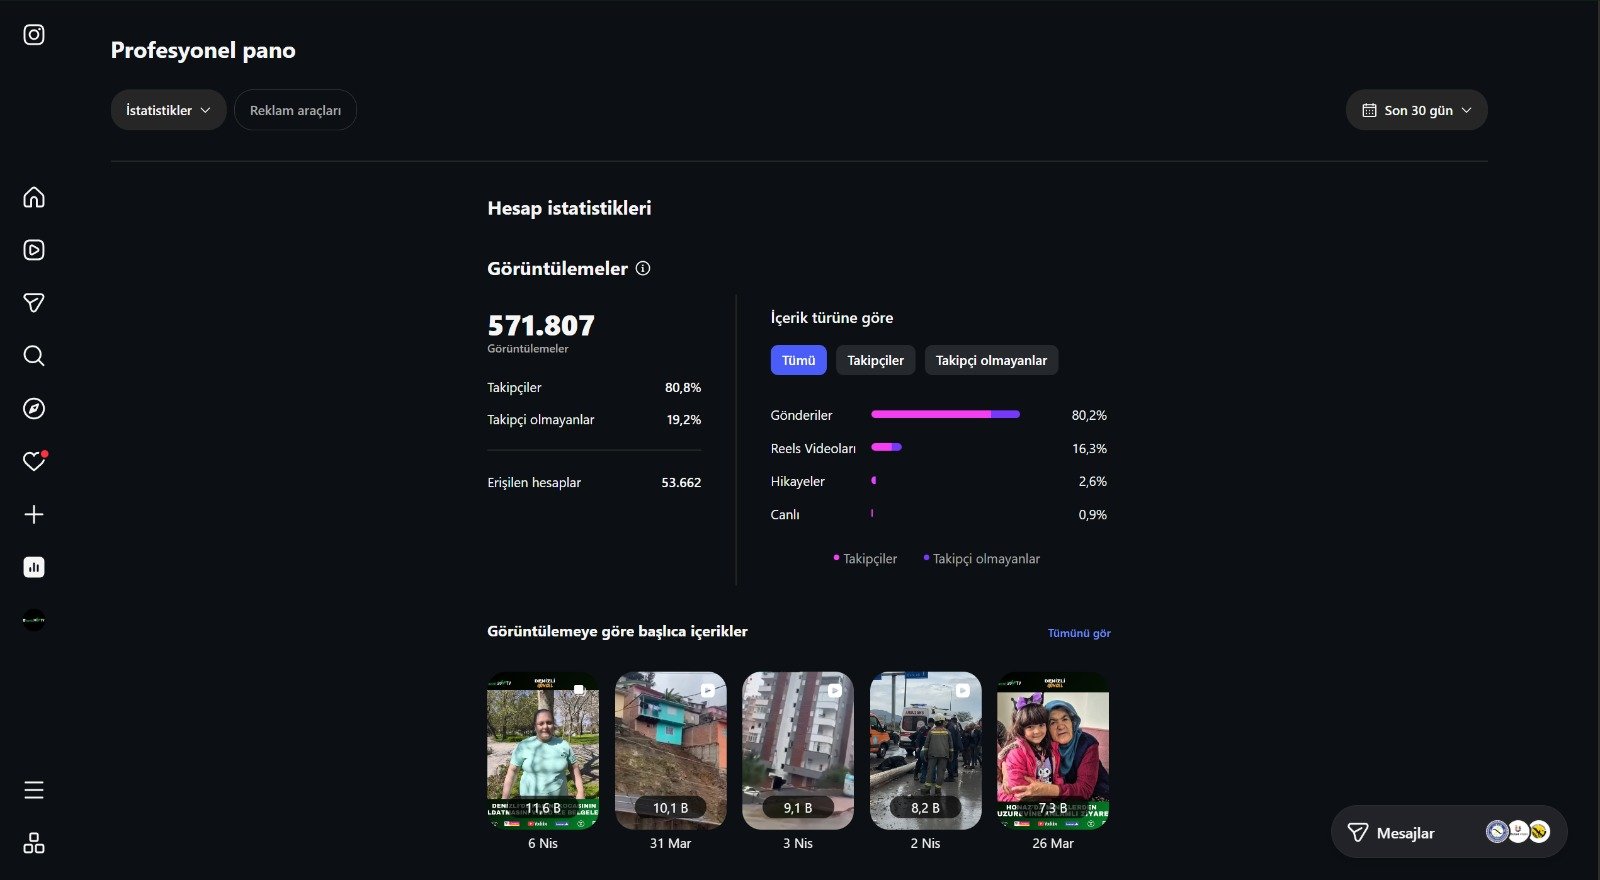This screenshot has width=1600, height=880.
Task: Open the professional dashboard chart icon
Action: pyautogui.click(x=34, y=567)
